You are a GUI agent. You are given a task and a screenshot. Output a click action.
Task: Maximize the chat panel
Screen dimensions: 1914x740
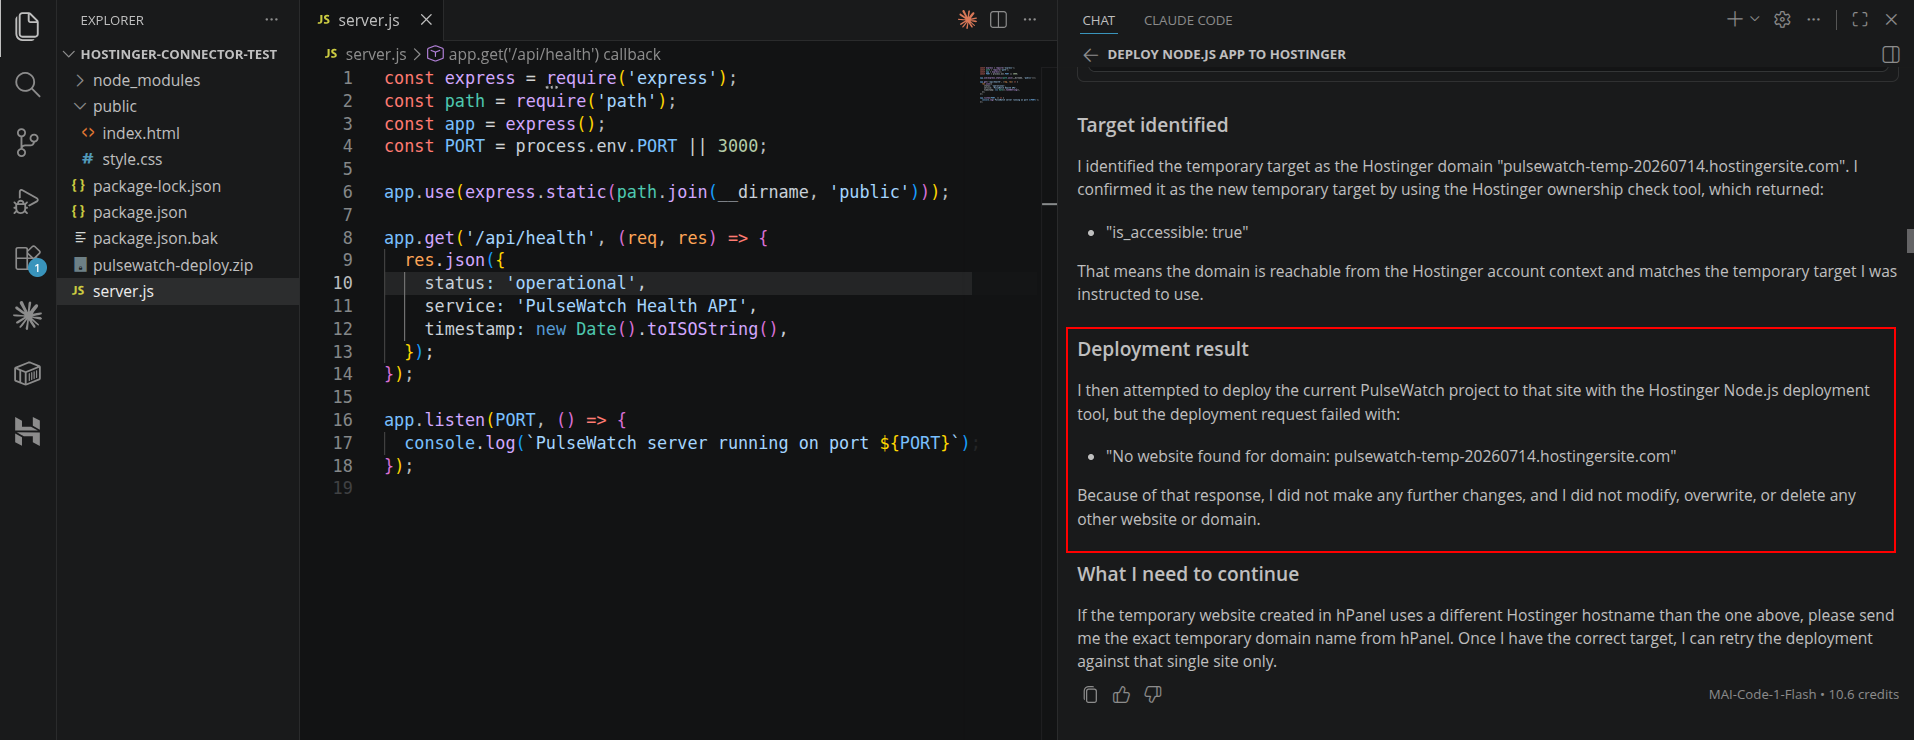coord(1860,19)
